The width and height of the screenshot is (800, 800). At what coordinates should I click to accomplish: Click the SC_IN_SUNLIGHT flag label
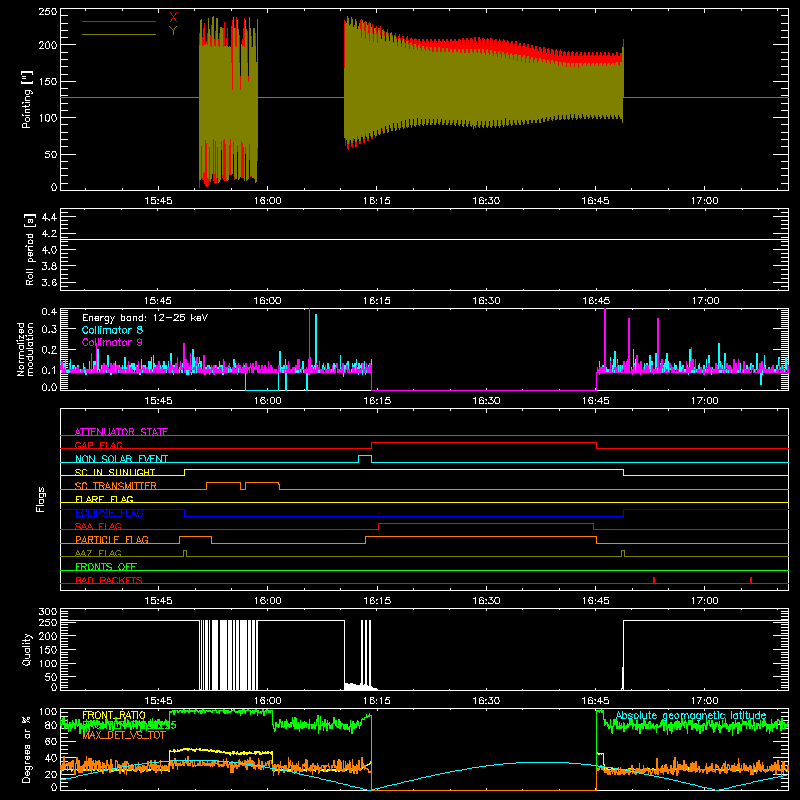tap(115, 472)
